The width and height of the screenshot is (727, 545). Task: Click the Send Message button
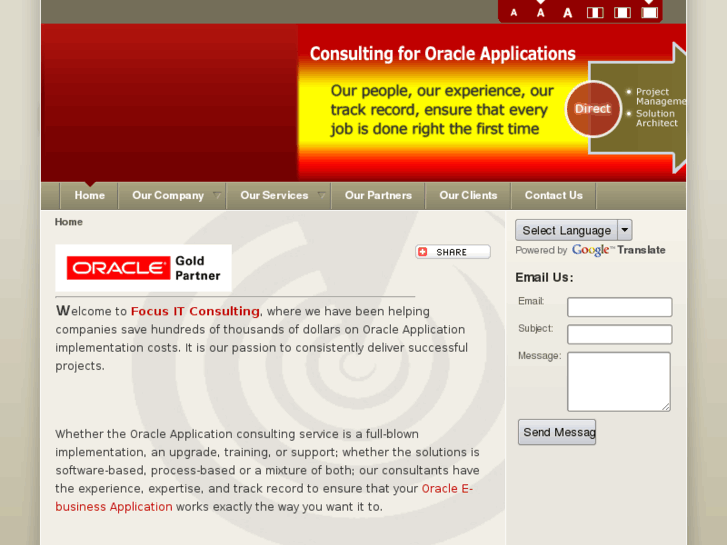click(x=557, y=432)
